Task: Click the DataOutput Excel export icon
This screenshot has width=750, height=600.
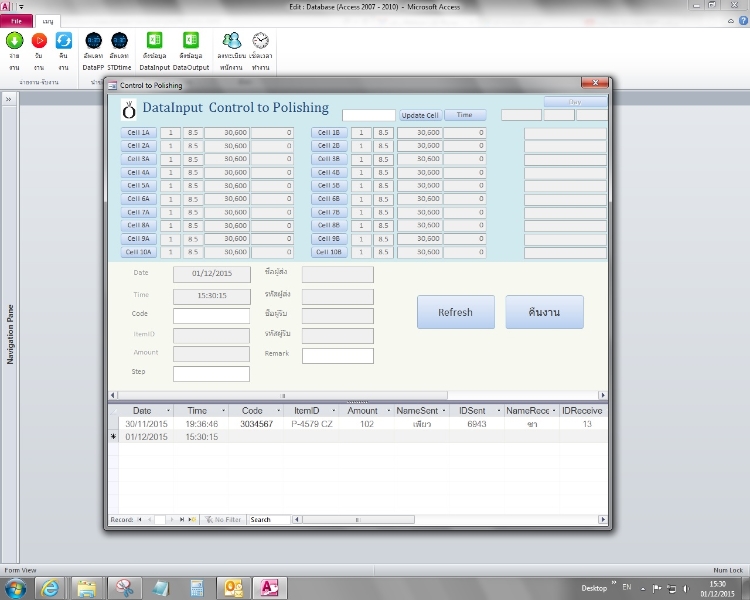Action: pos(190,41)
